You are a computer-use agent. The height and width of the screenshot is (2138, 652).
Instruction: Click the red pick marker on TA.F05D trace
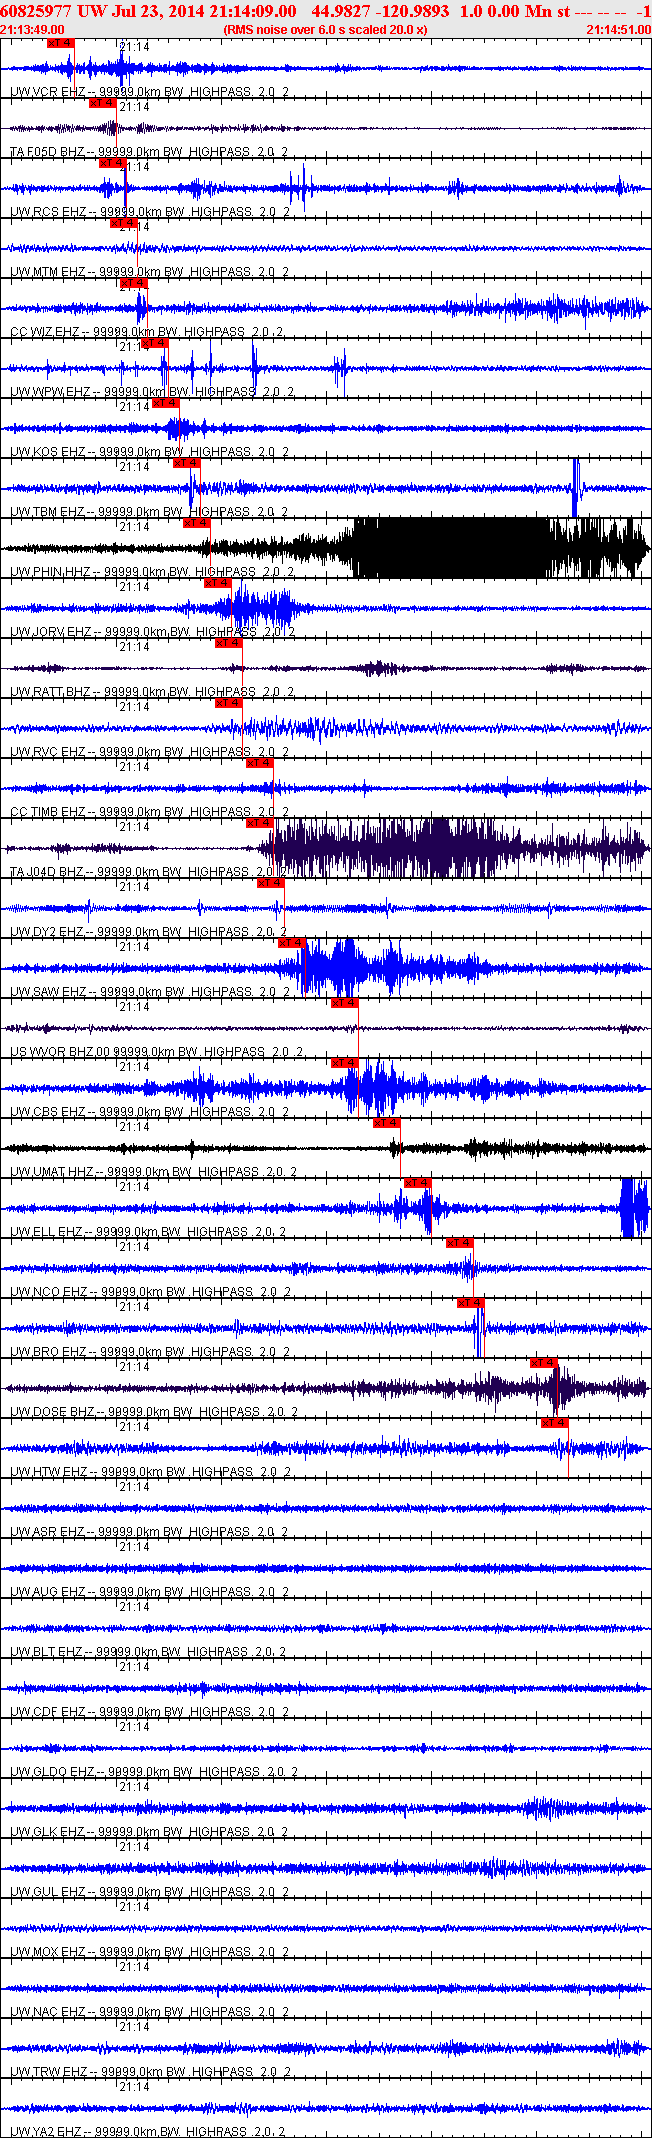click(x=103, y=103)
